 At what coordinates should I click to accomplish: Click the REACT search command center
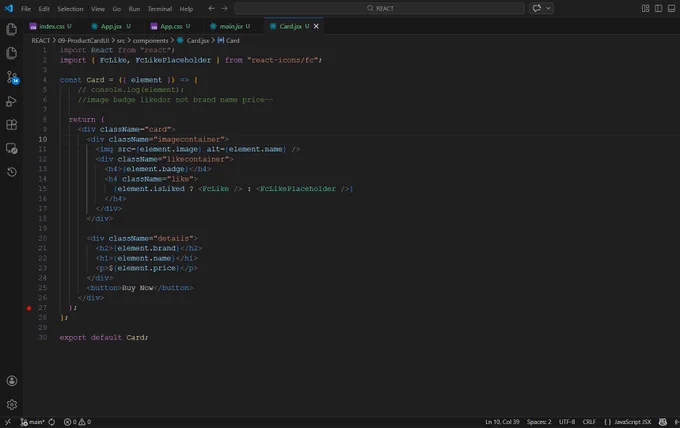(380, 8)
